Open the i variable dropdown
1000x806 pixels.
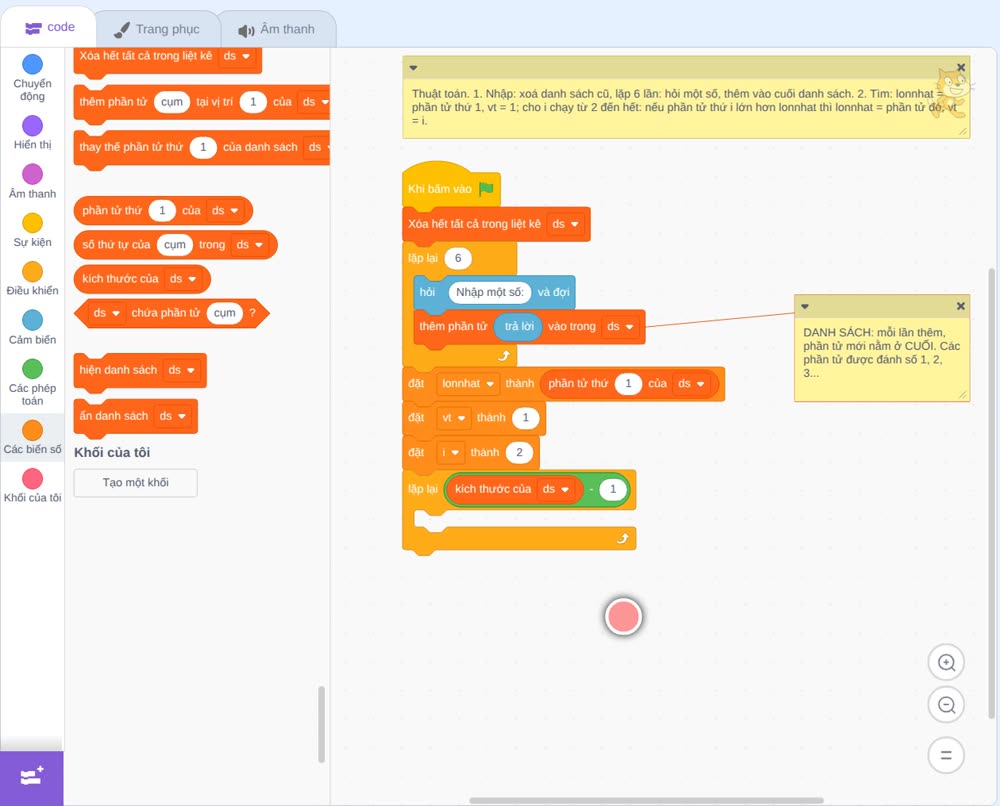pos(450,453)
